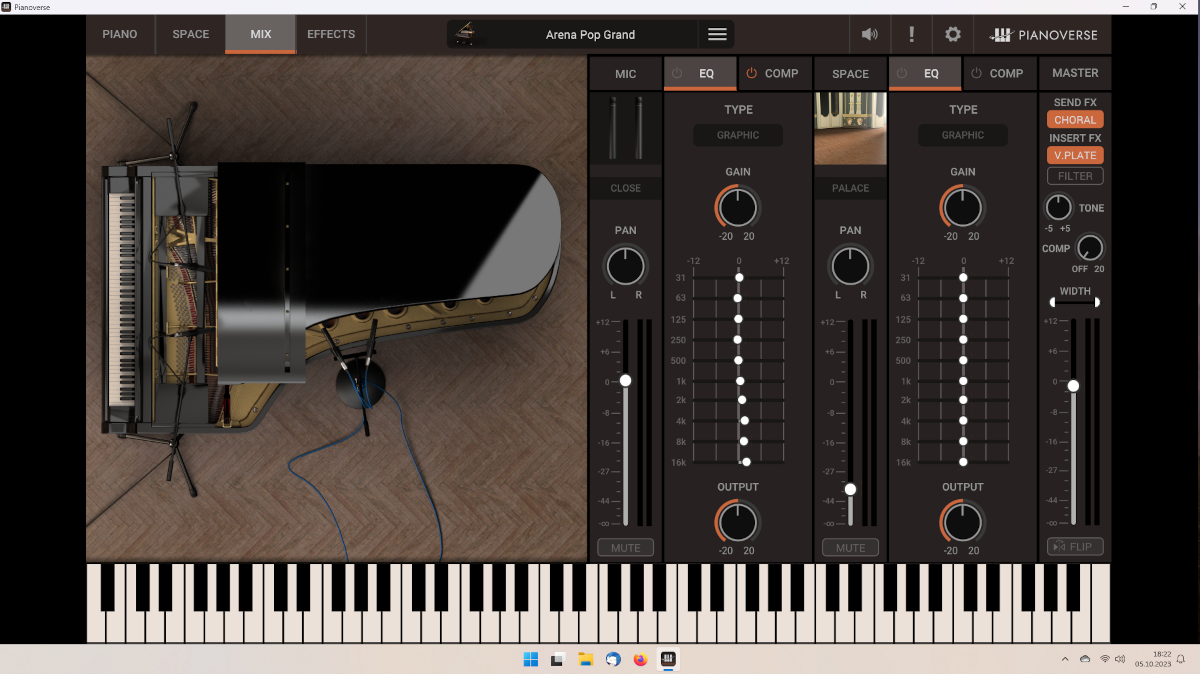
Task: Click the speaker audio icon in header
Action: [x=870, y=34]
